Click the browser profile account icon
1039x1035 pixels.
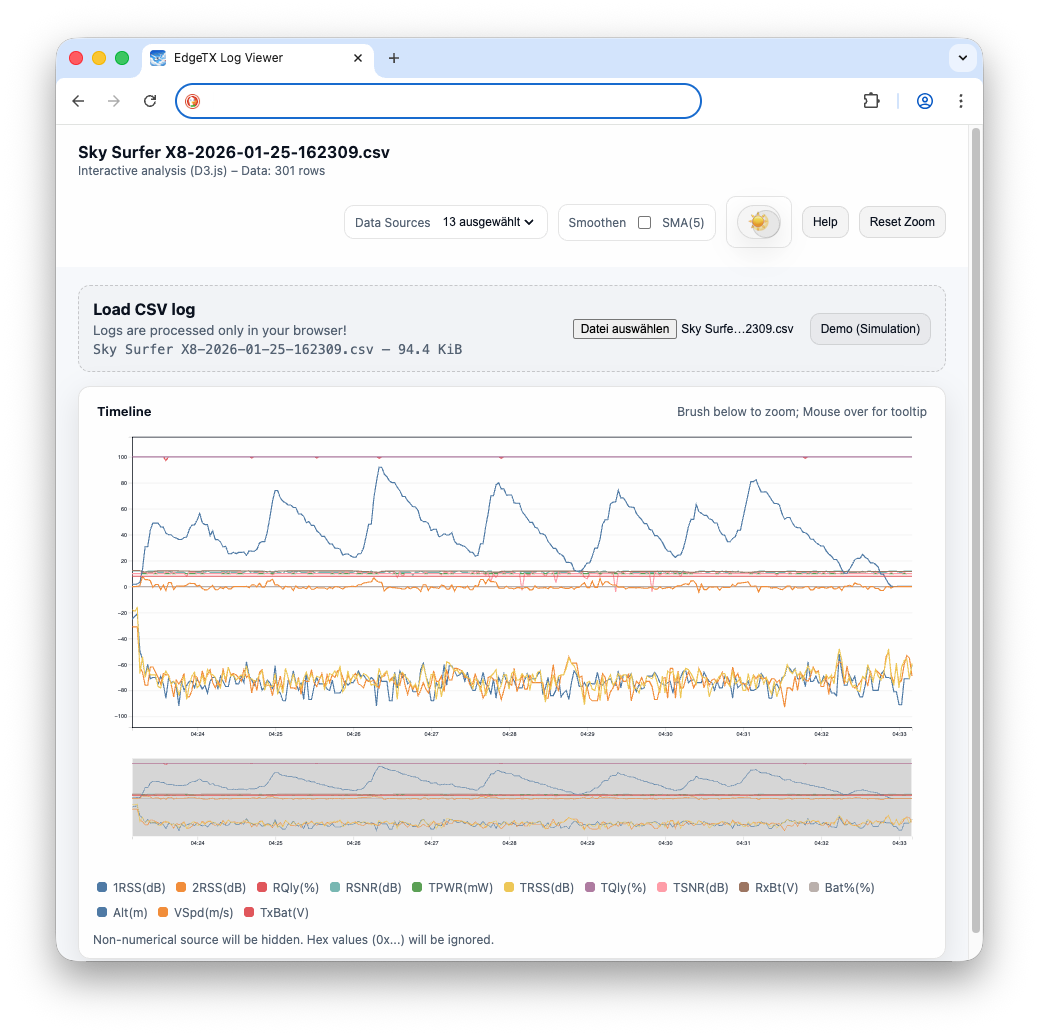click(x=925, y=100)
